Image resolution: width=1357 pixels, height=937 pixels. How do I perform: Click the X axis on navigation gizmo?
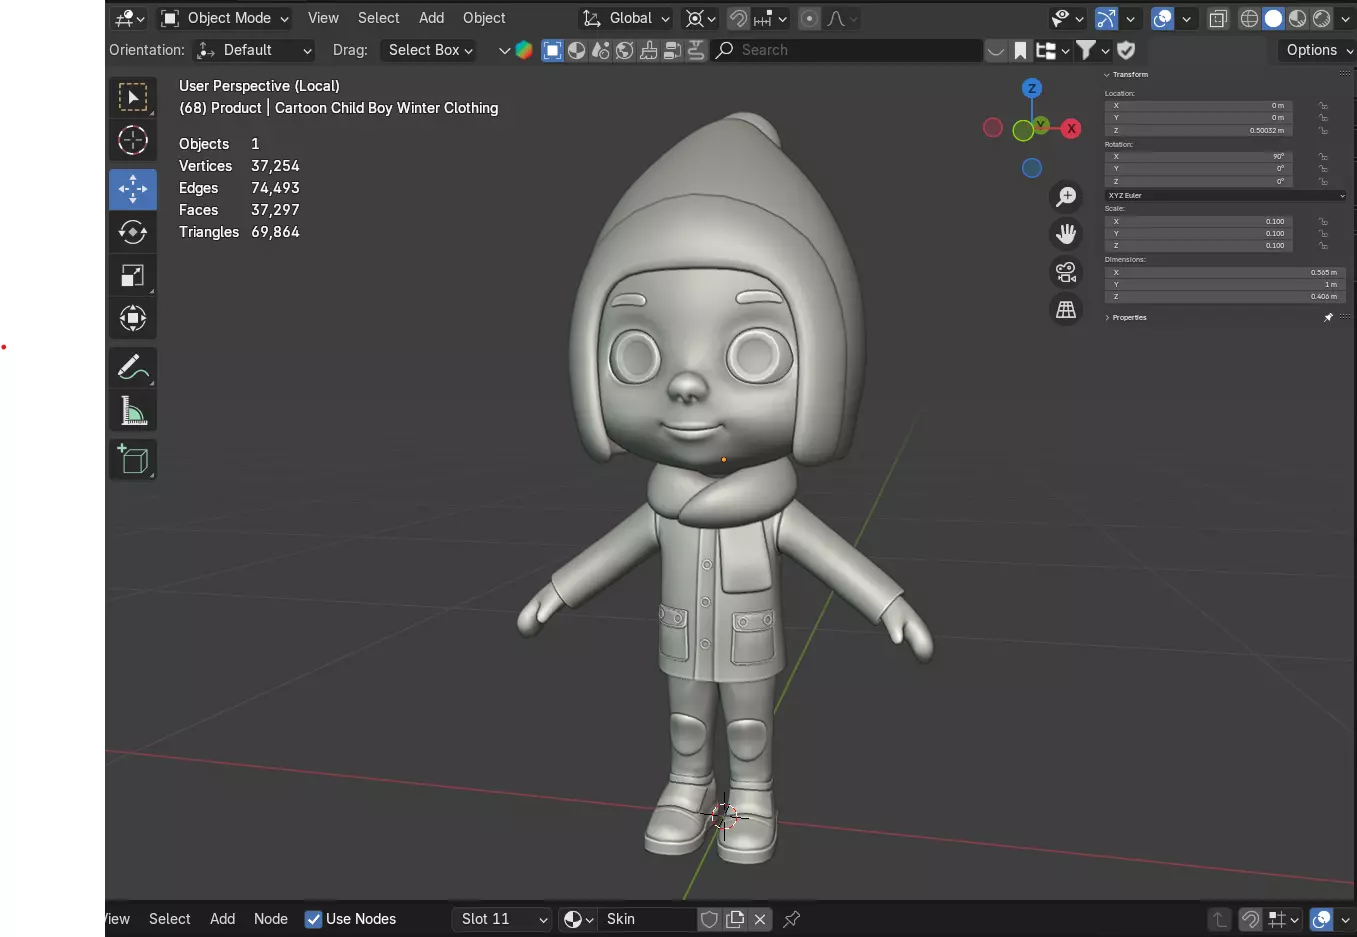click(x=1071, y=128)
